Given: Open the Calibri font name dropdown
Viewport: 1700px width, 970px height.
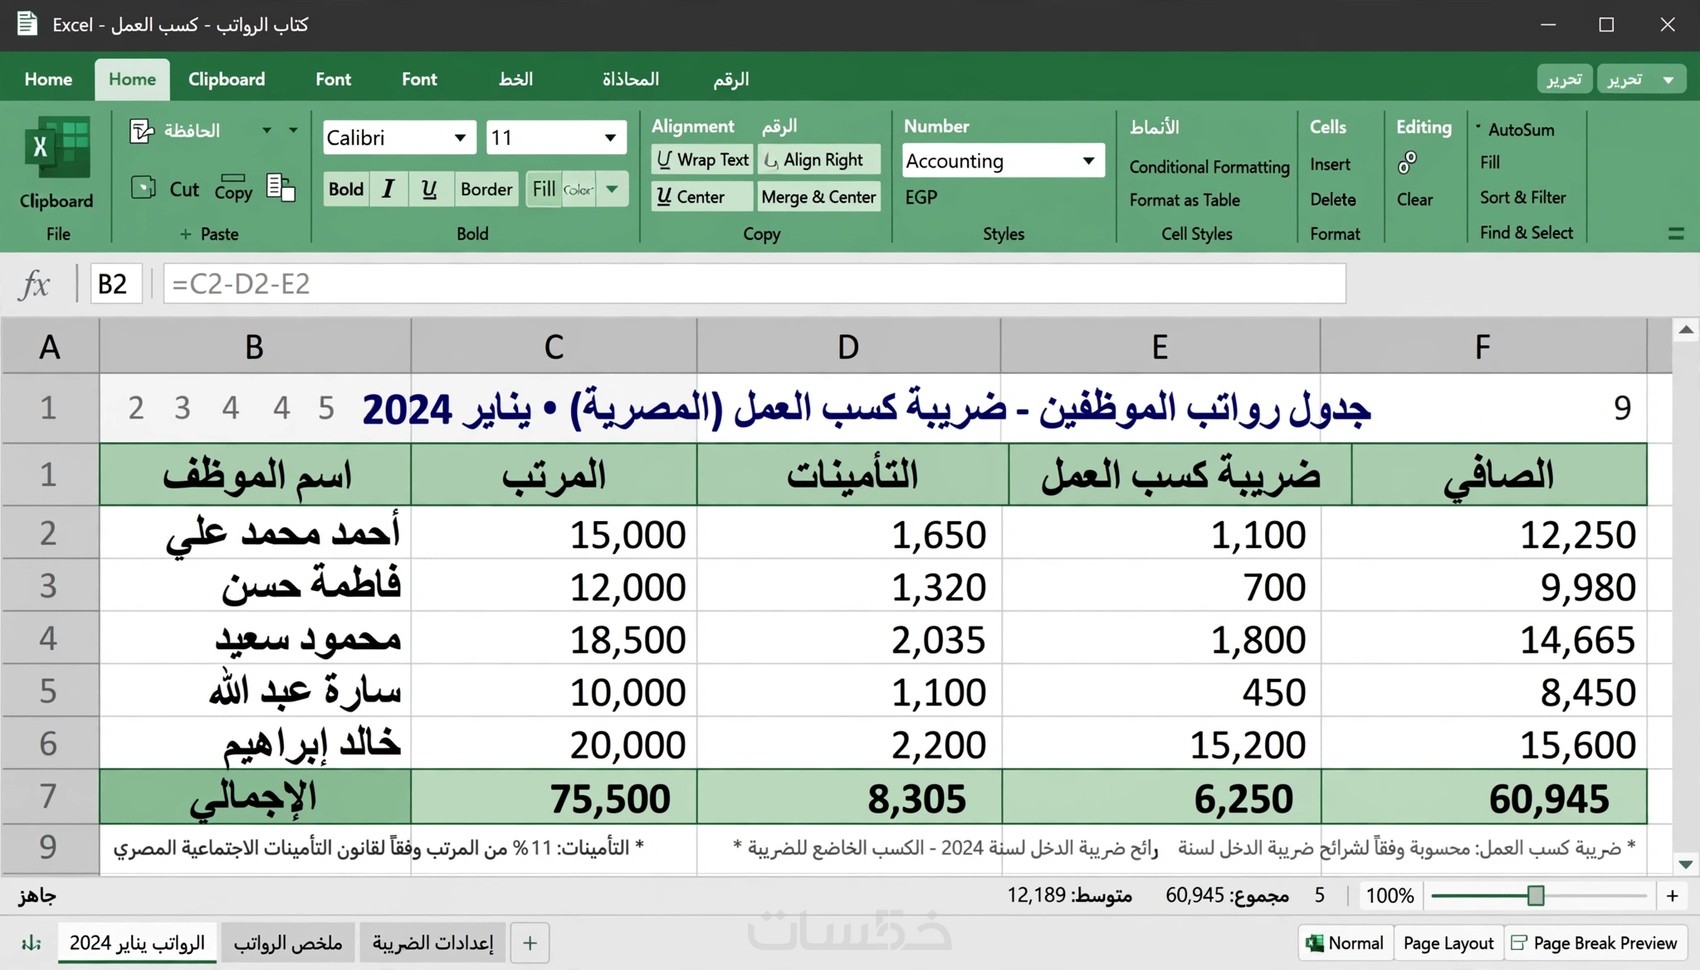Looking at the screenshot, I should (460, 138).
